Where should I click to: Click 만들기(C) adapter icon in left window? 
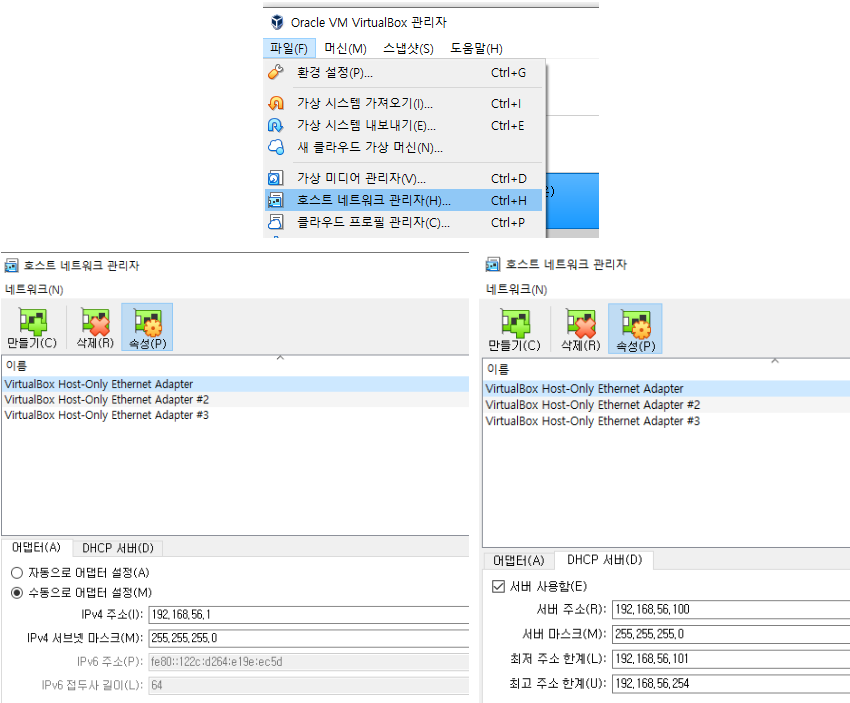pos(32,322)
